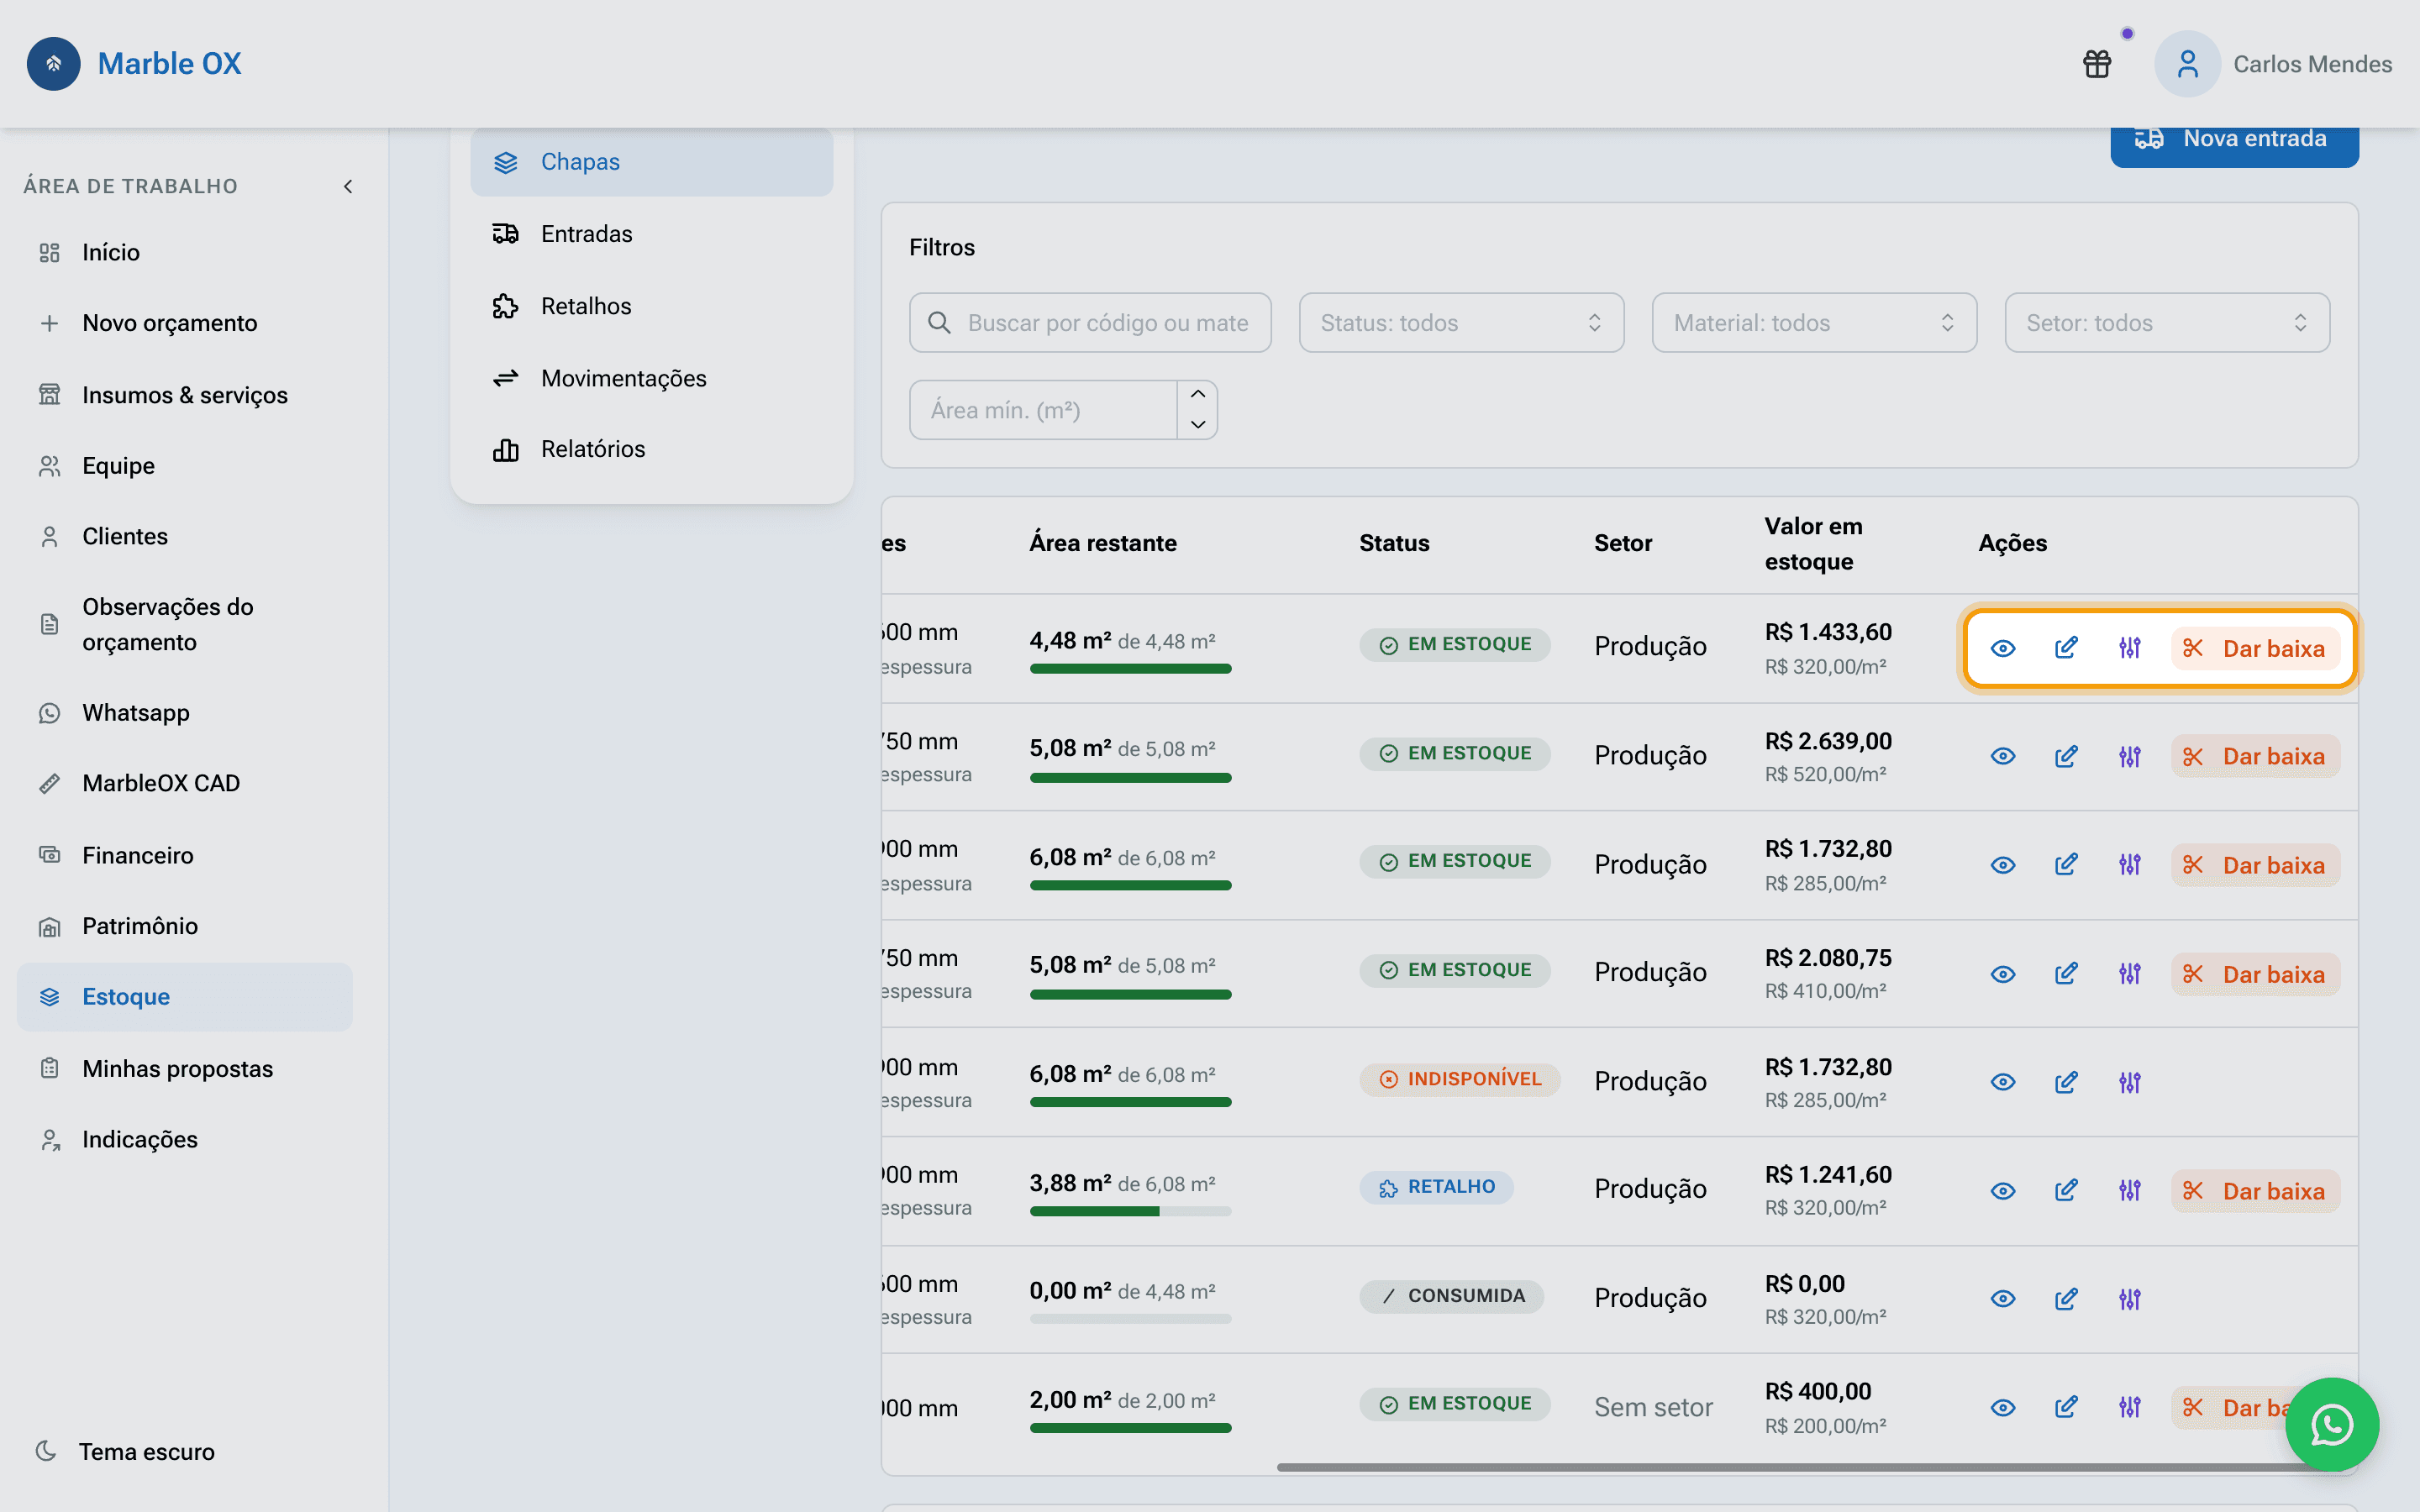2420x1512 pixels.
Task: Click the RETALHO row area progress bar
Action: [x=1130, y=1211]
